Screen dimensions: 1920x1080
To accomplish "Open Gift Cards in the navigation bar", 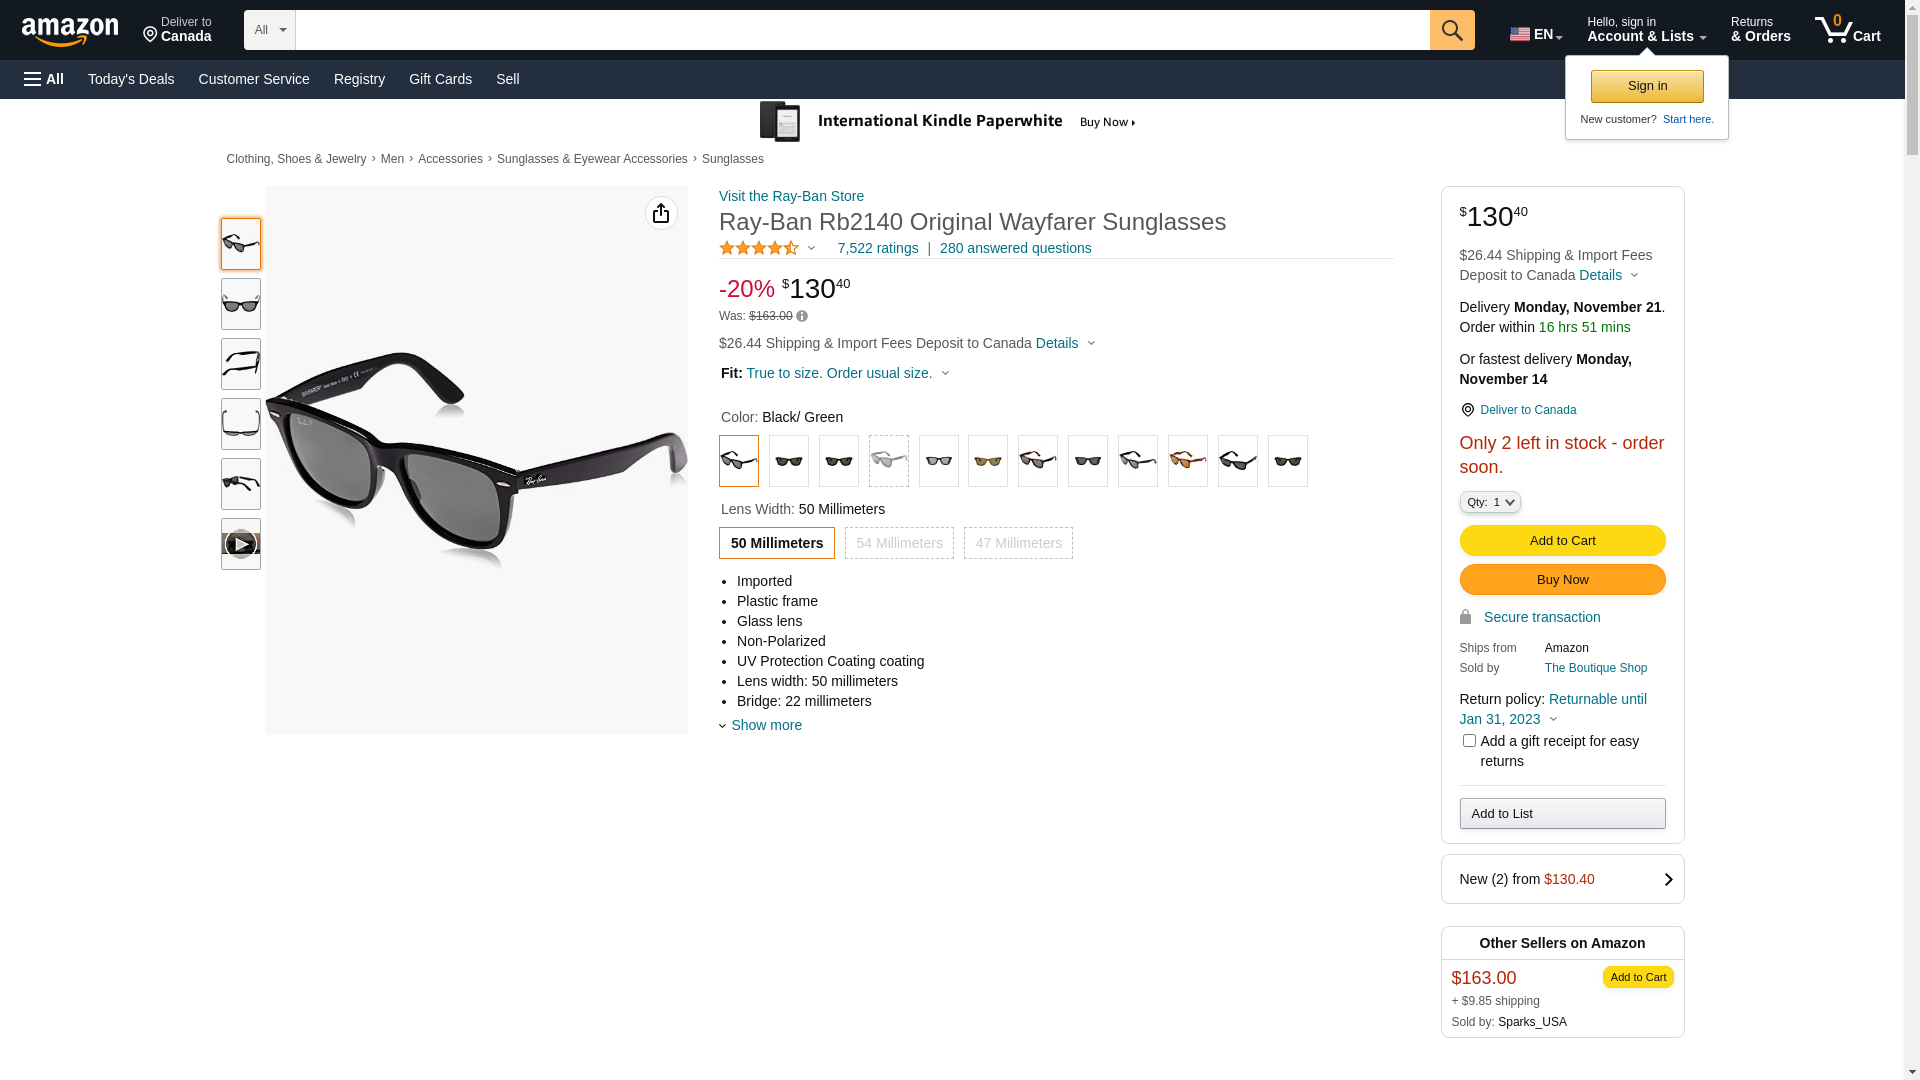I will (x=440, y=79).
